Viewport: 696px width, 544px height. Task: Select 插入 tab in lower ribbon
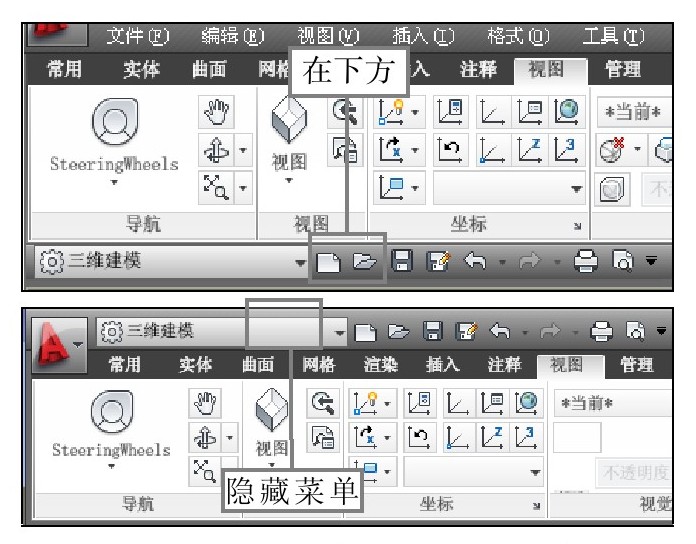point(443,365)
